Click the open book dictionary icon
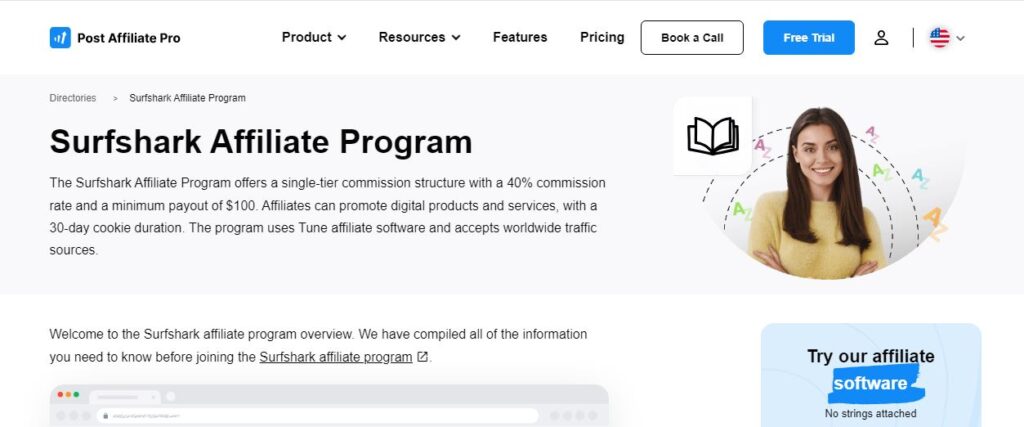The height and width of the screenshot is (427, 1024). coord(712,136)
